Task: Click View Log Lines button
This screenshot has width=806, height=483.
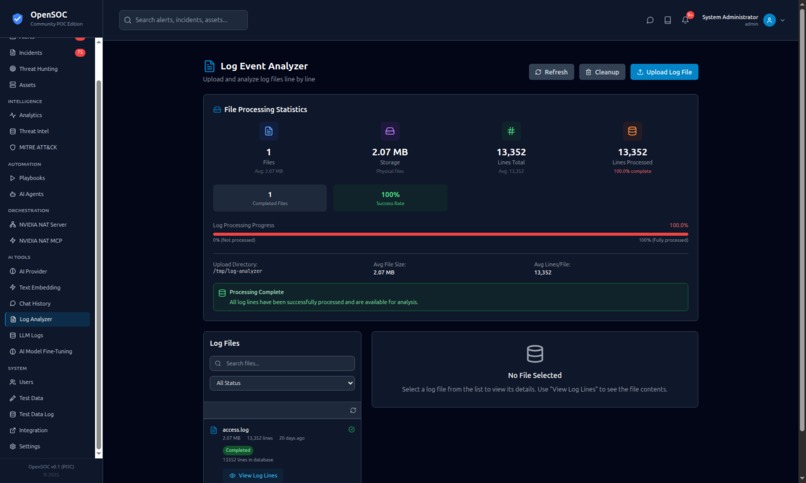Action: click(253, 475)
